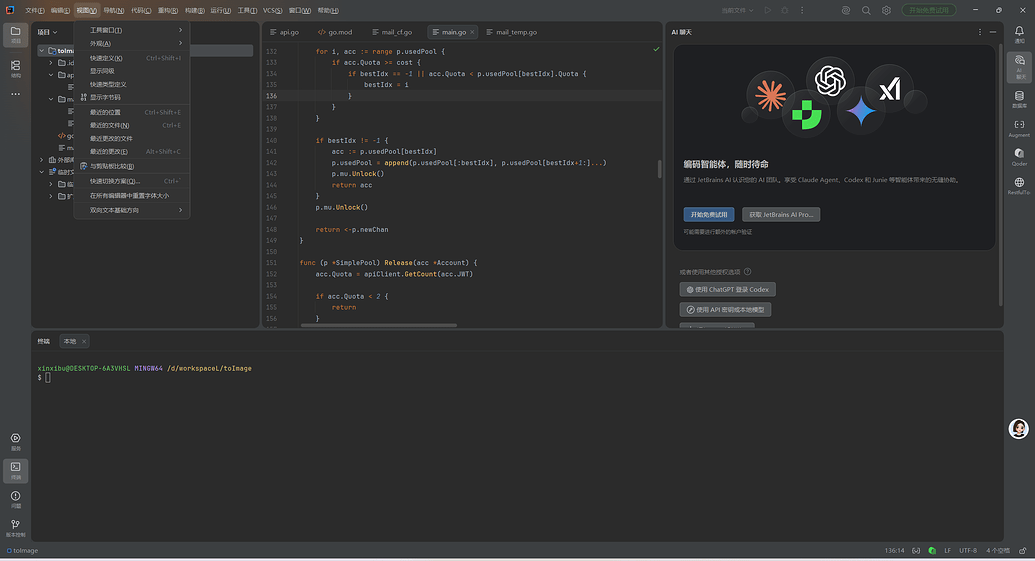
Task: Open the Qoder tool window icon
Action: pyautogui.click(x=1019, y=156)
